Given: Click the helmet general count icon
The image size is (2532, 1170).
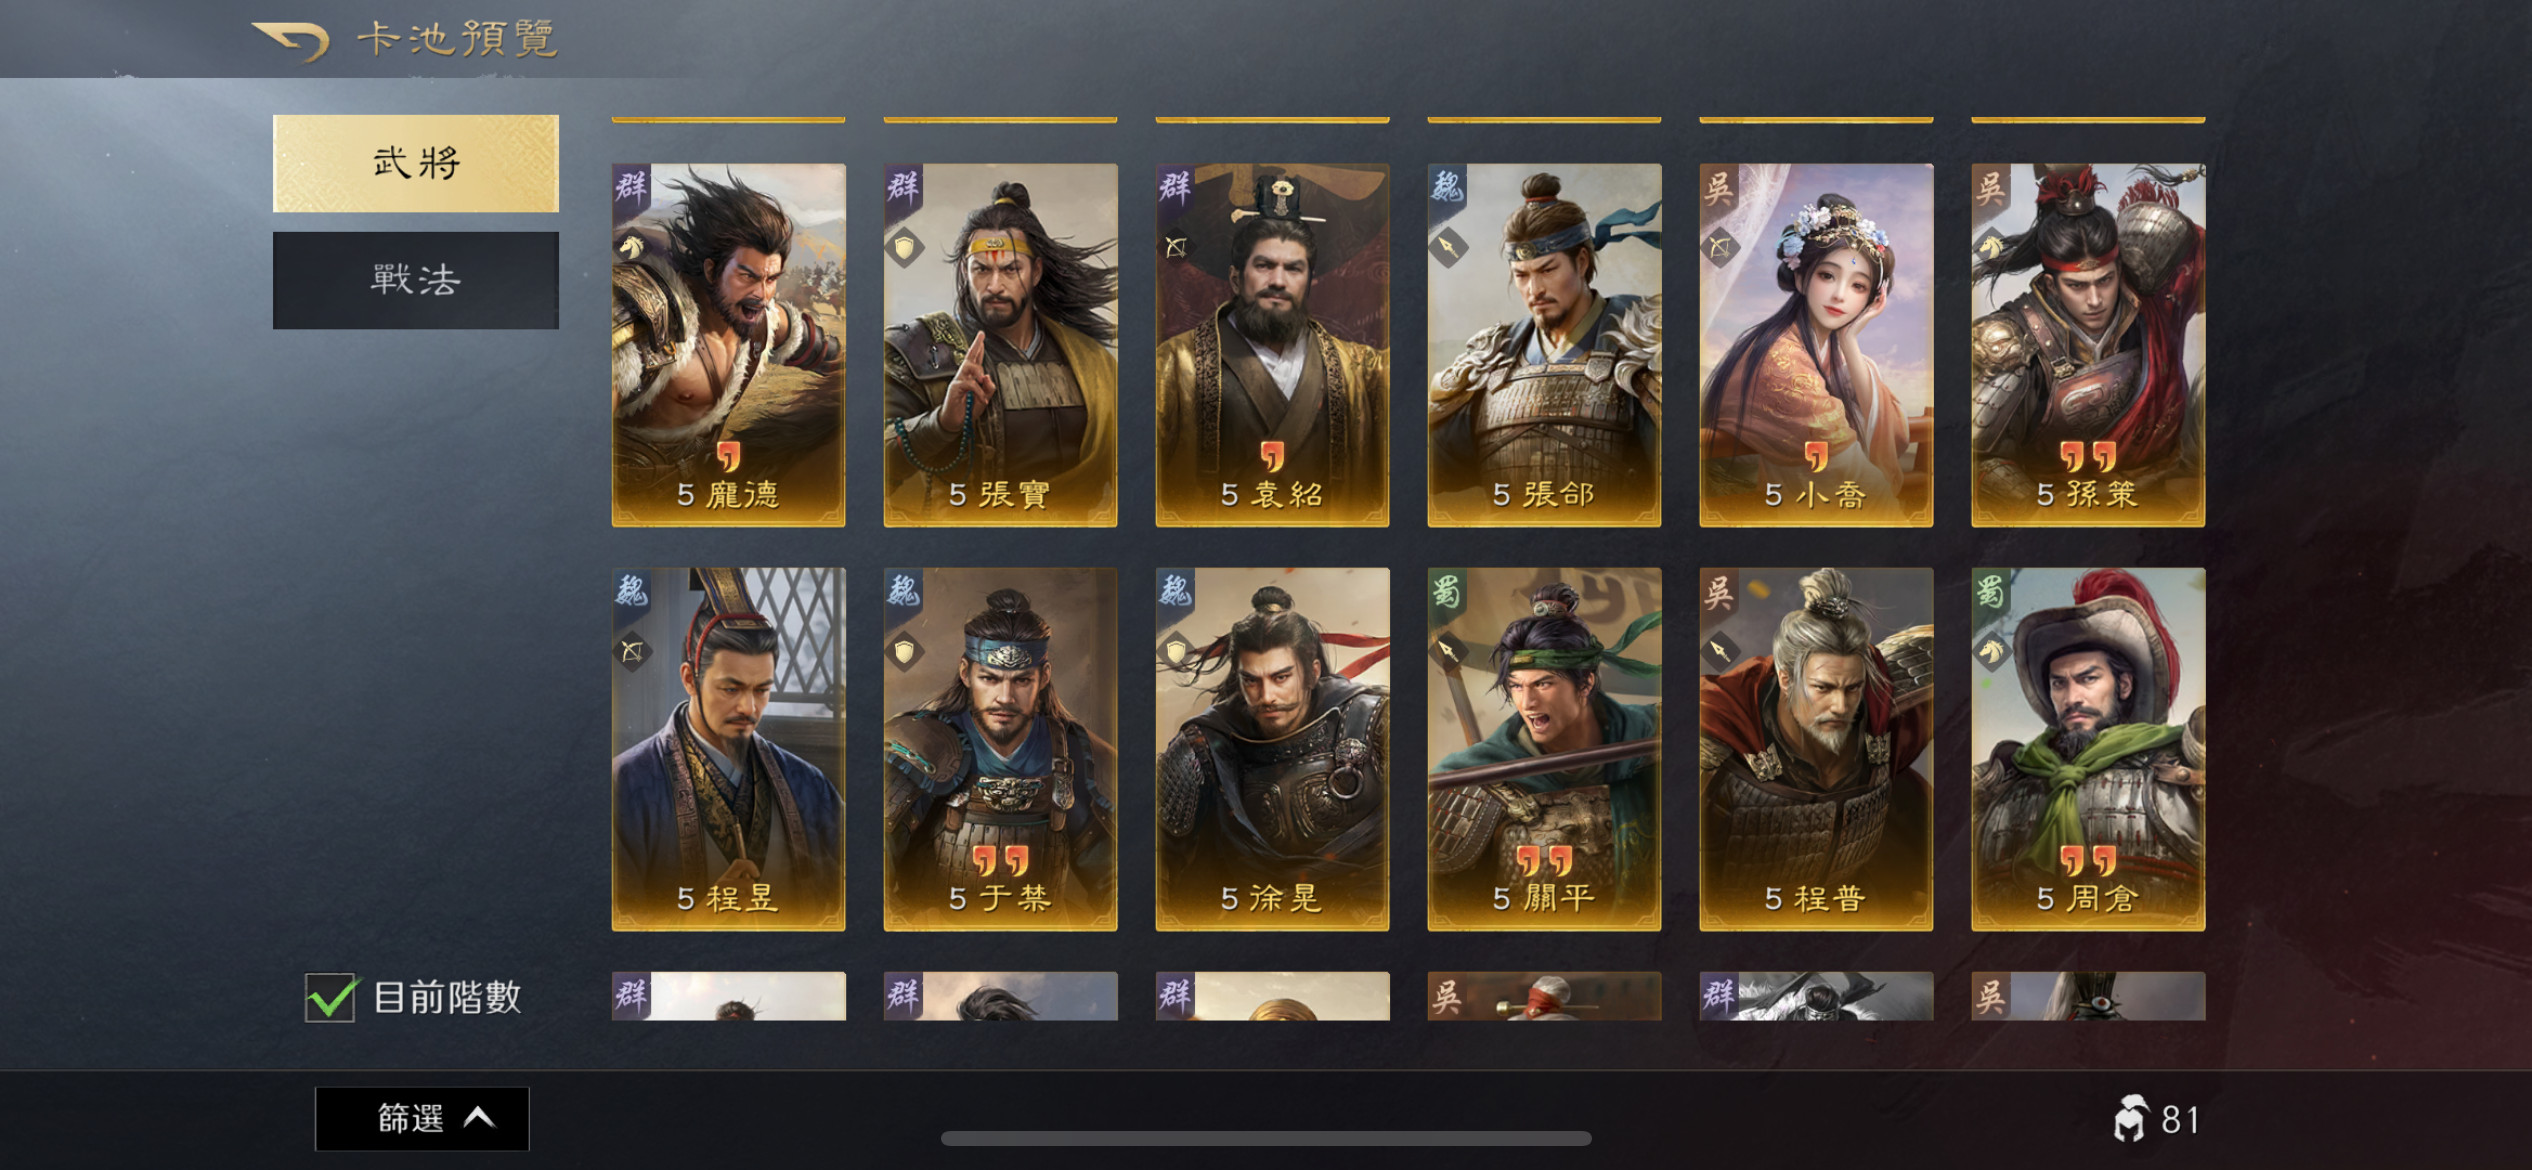Looking at the screenshot, I should (x=2130, y=1118).
